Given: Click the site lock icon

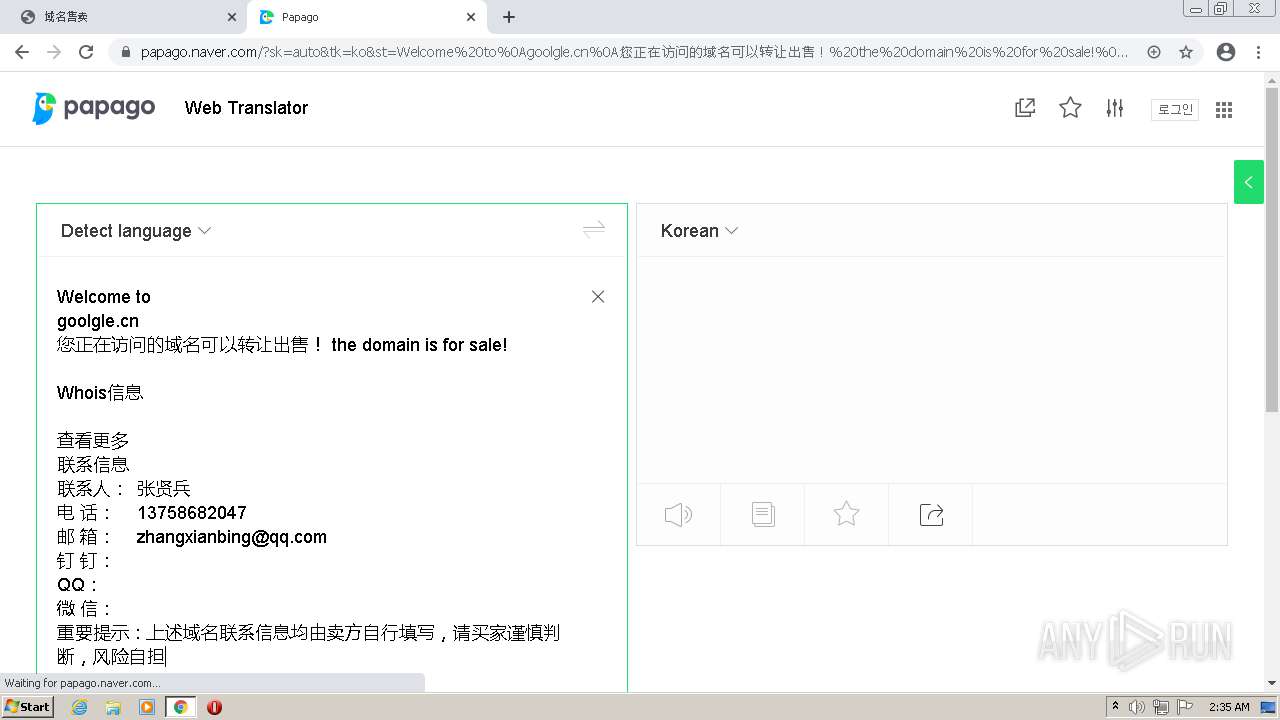Looking at the screenshot, I should click(126, 52).
